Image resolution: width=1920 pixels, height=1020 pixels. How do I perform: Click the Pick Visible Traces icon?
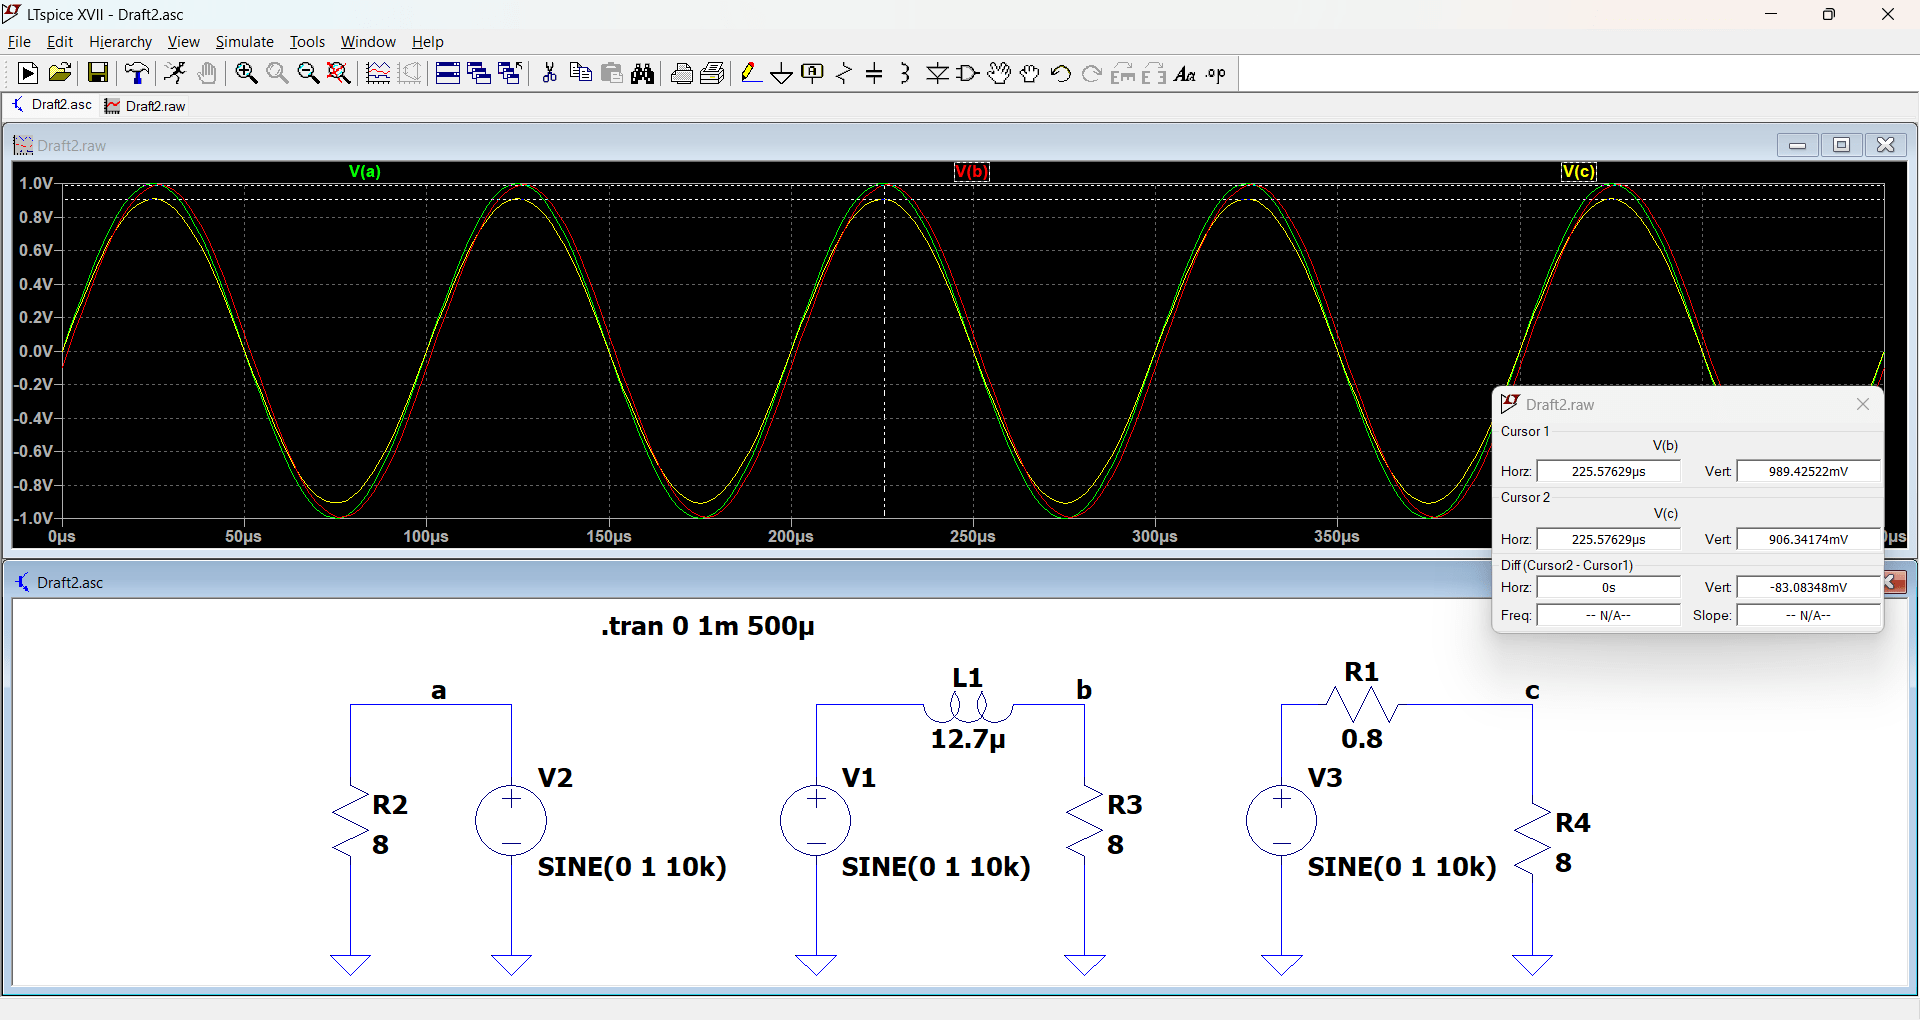[378, 73]
